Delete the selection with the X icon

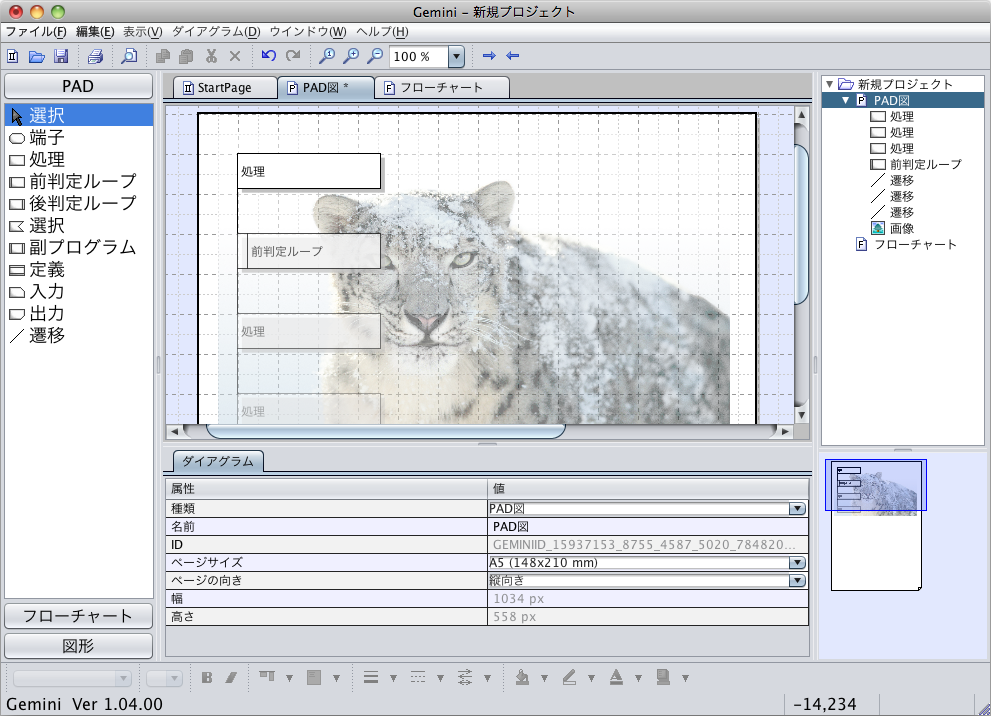(234, 56)
